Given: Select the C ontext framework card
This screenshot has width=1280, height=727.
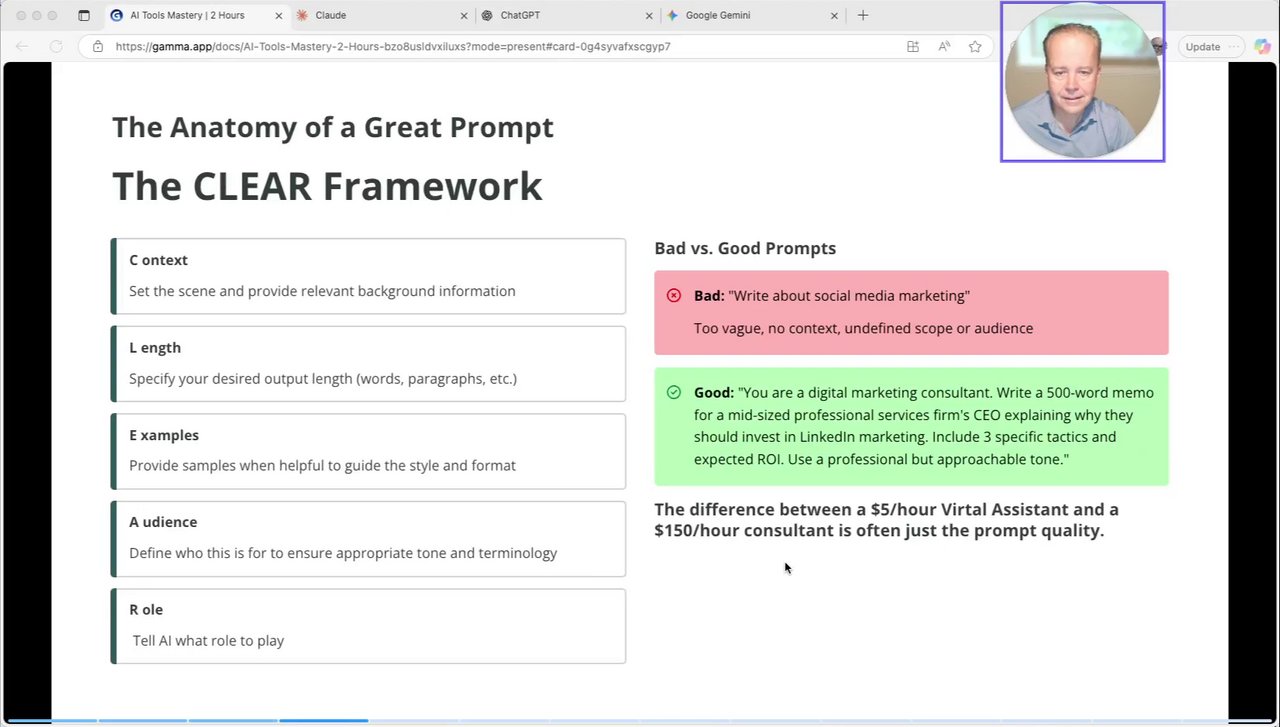Looking at the screenshot, I should tap(368, 276).
